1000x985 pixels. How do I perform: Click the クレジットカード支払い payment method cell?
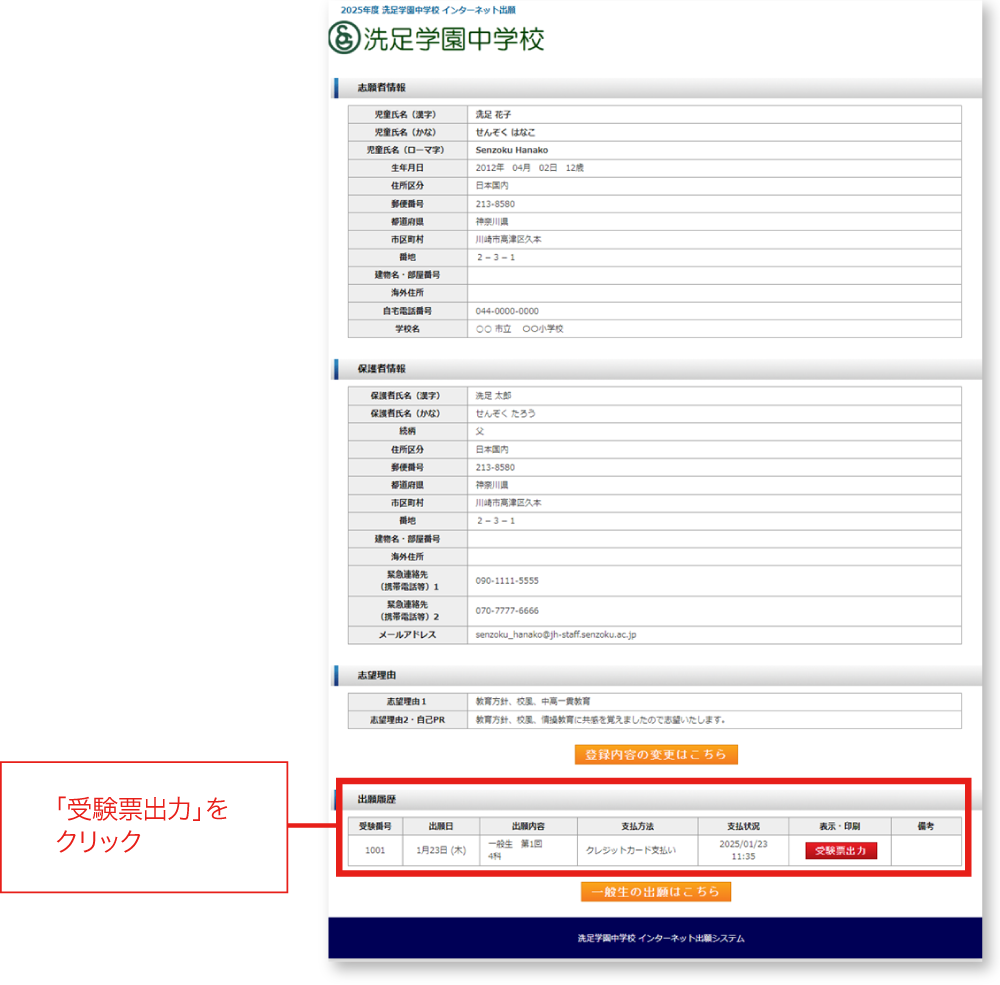pyautogui.click(x=631, y=850)
